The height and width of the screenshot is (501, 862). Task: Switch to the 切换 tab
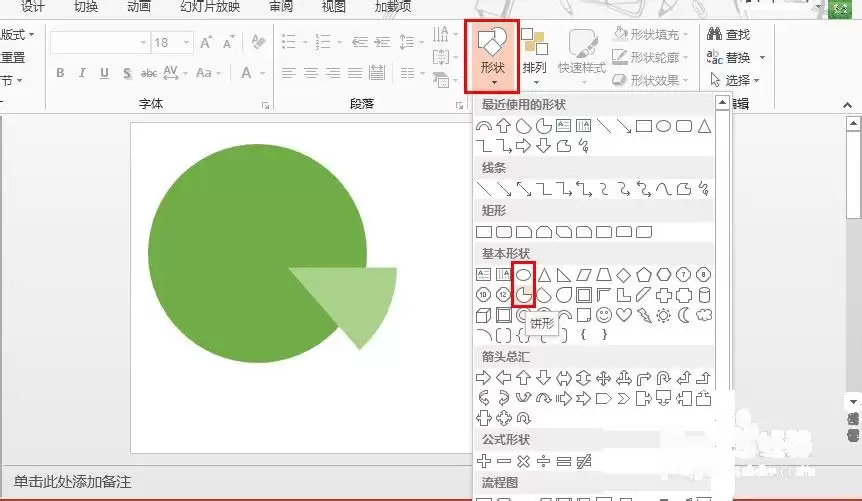pos(86,7)
